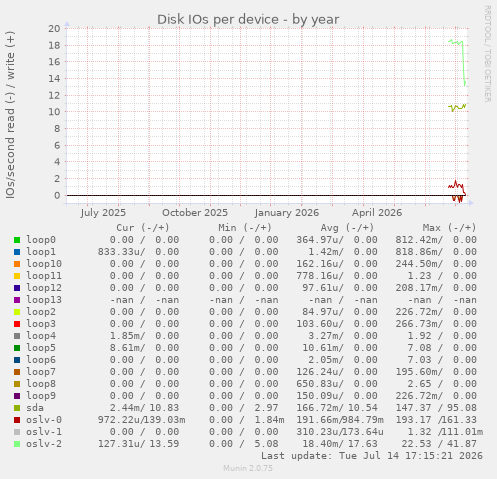Select the loop7 legend label
The width and height of the screenshot is (497, 479).
(x=41, y=372)
